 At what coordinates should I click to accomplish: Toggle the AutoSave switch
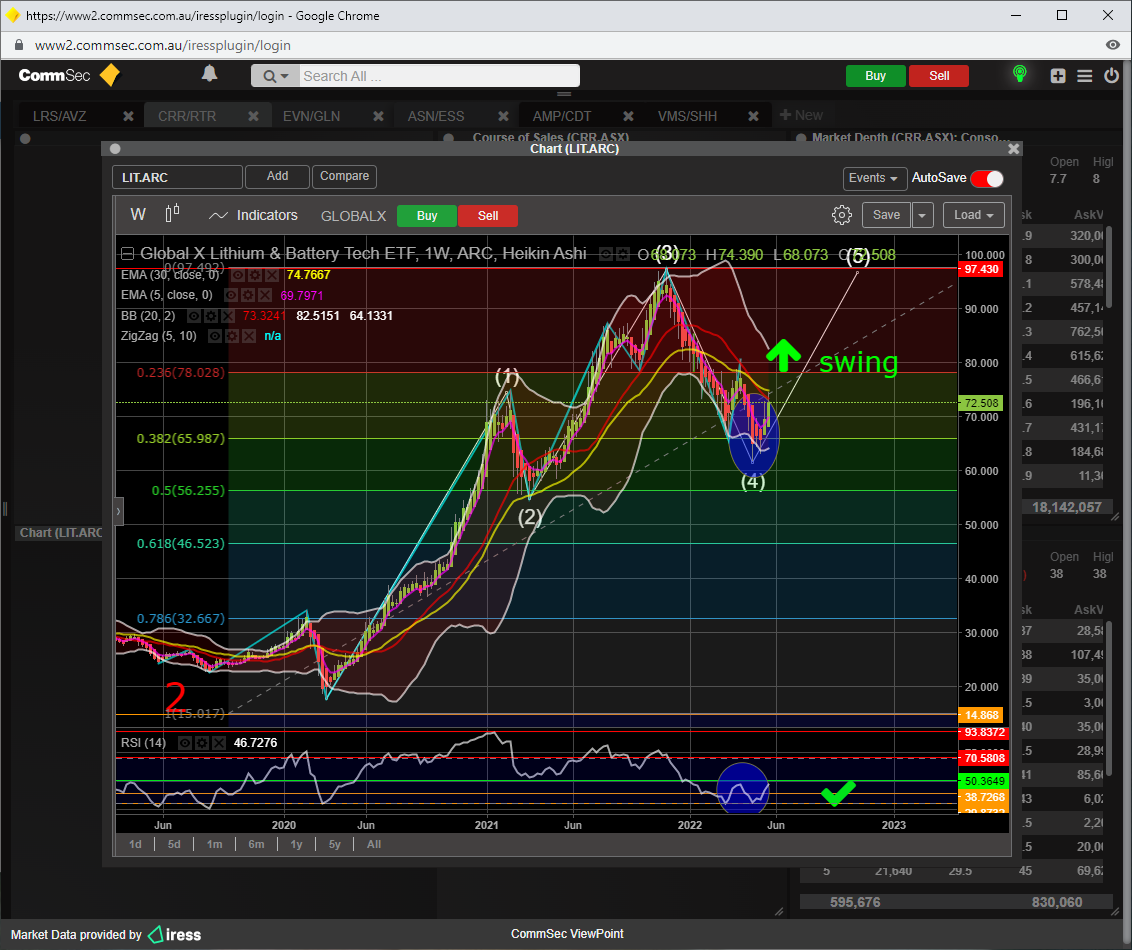(986, 178)
